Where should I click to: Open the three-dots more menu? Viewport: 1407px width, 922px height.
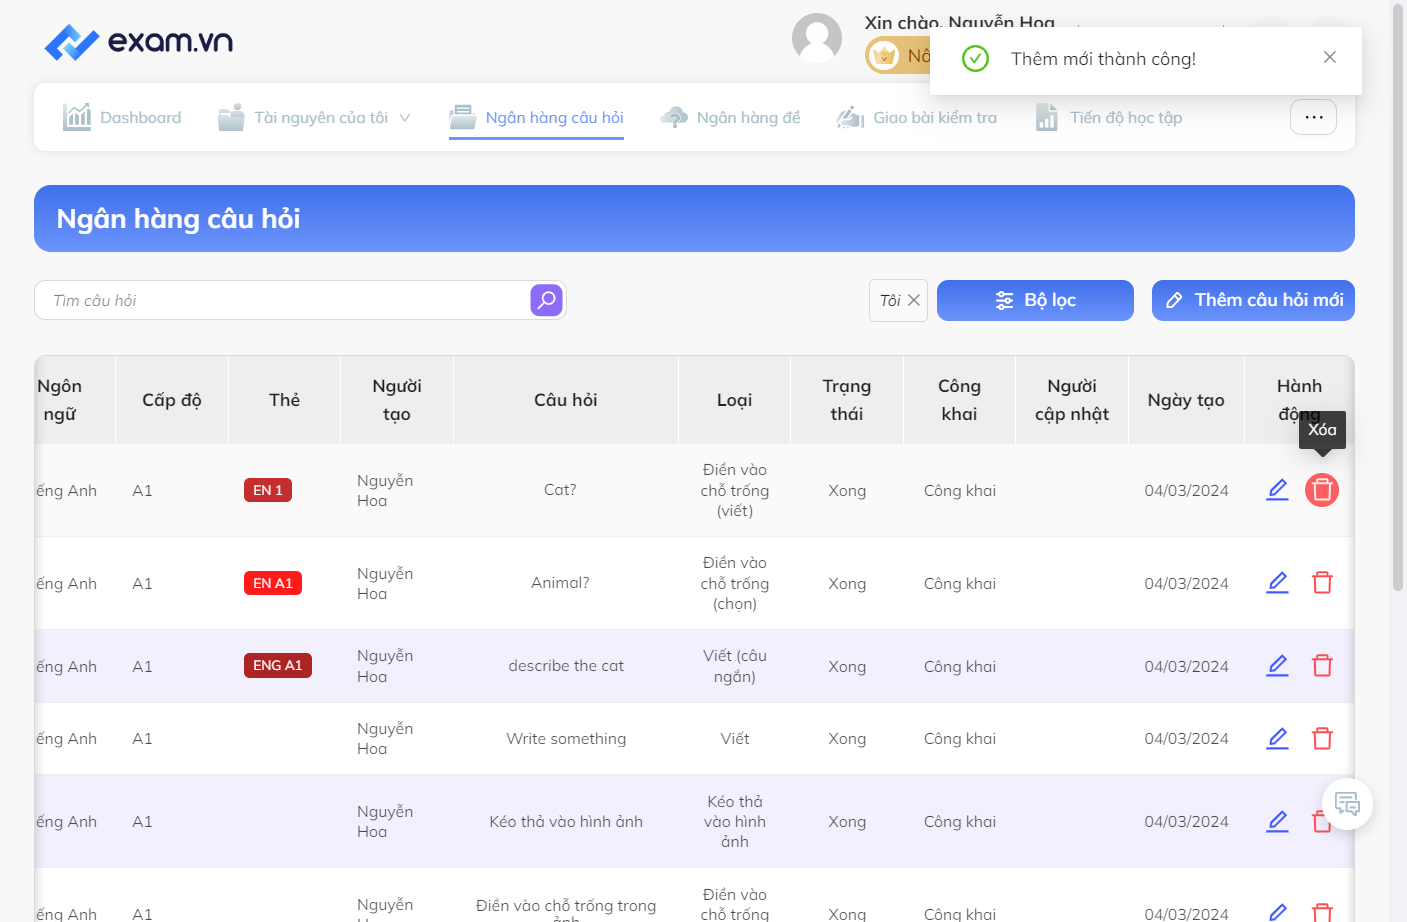tap(1313, 117)
